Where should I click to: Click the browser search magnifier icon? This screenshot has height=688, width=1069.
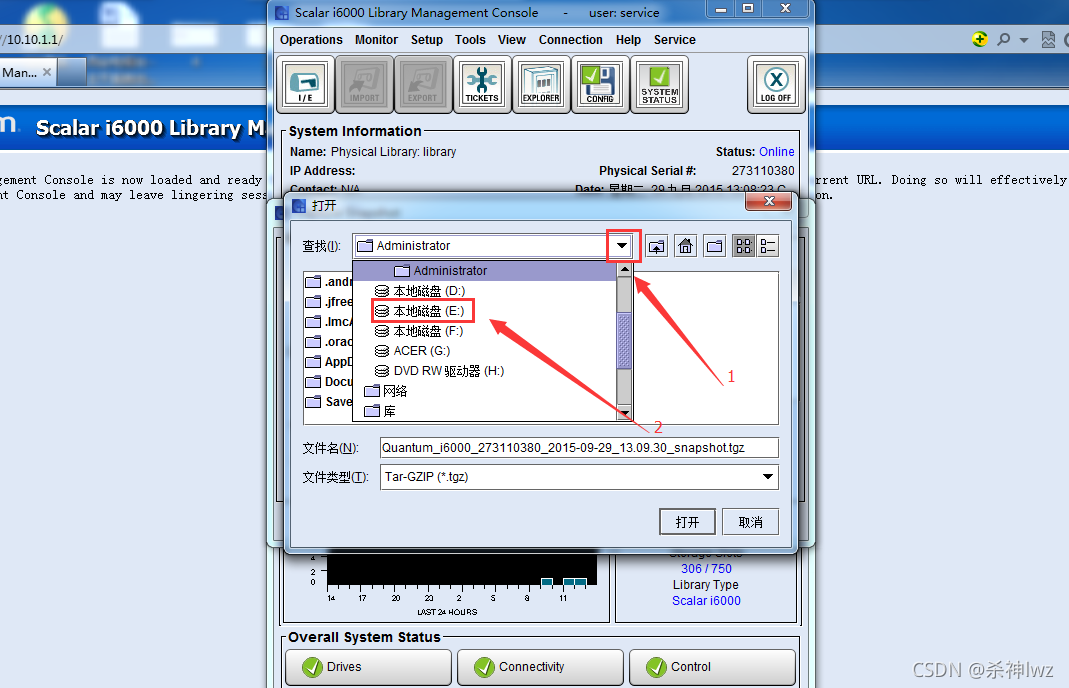[1004, 40]
